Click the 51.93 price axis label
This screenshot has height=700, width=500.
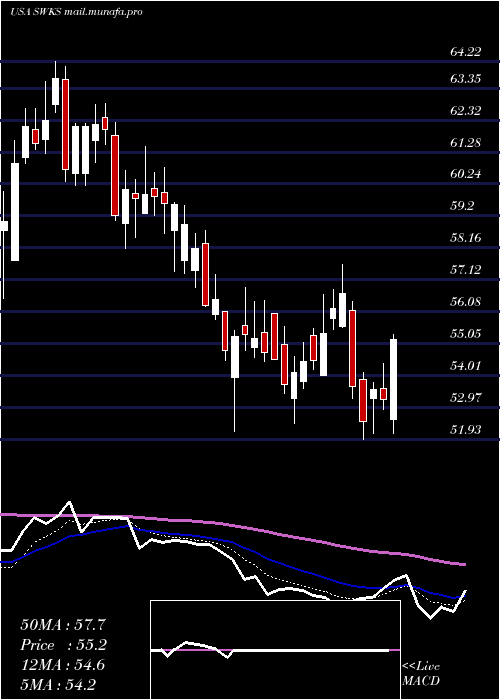466,430
